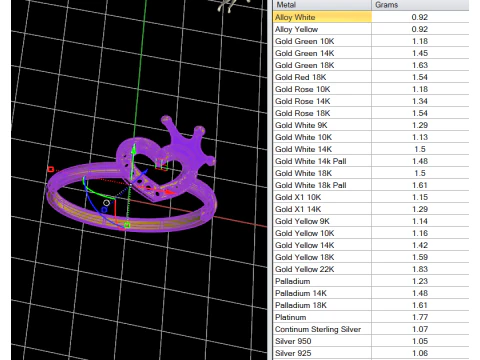Select Gold Rose 14K metal
Screen dimensions: 480x360
pos(322,101)
